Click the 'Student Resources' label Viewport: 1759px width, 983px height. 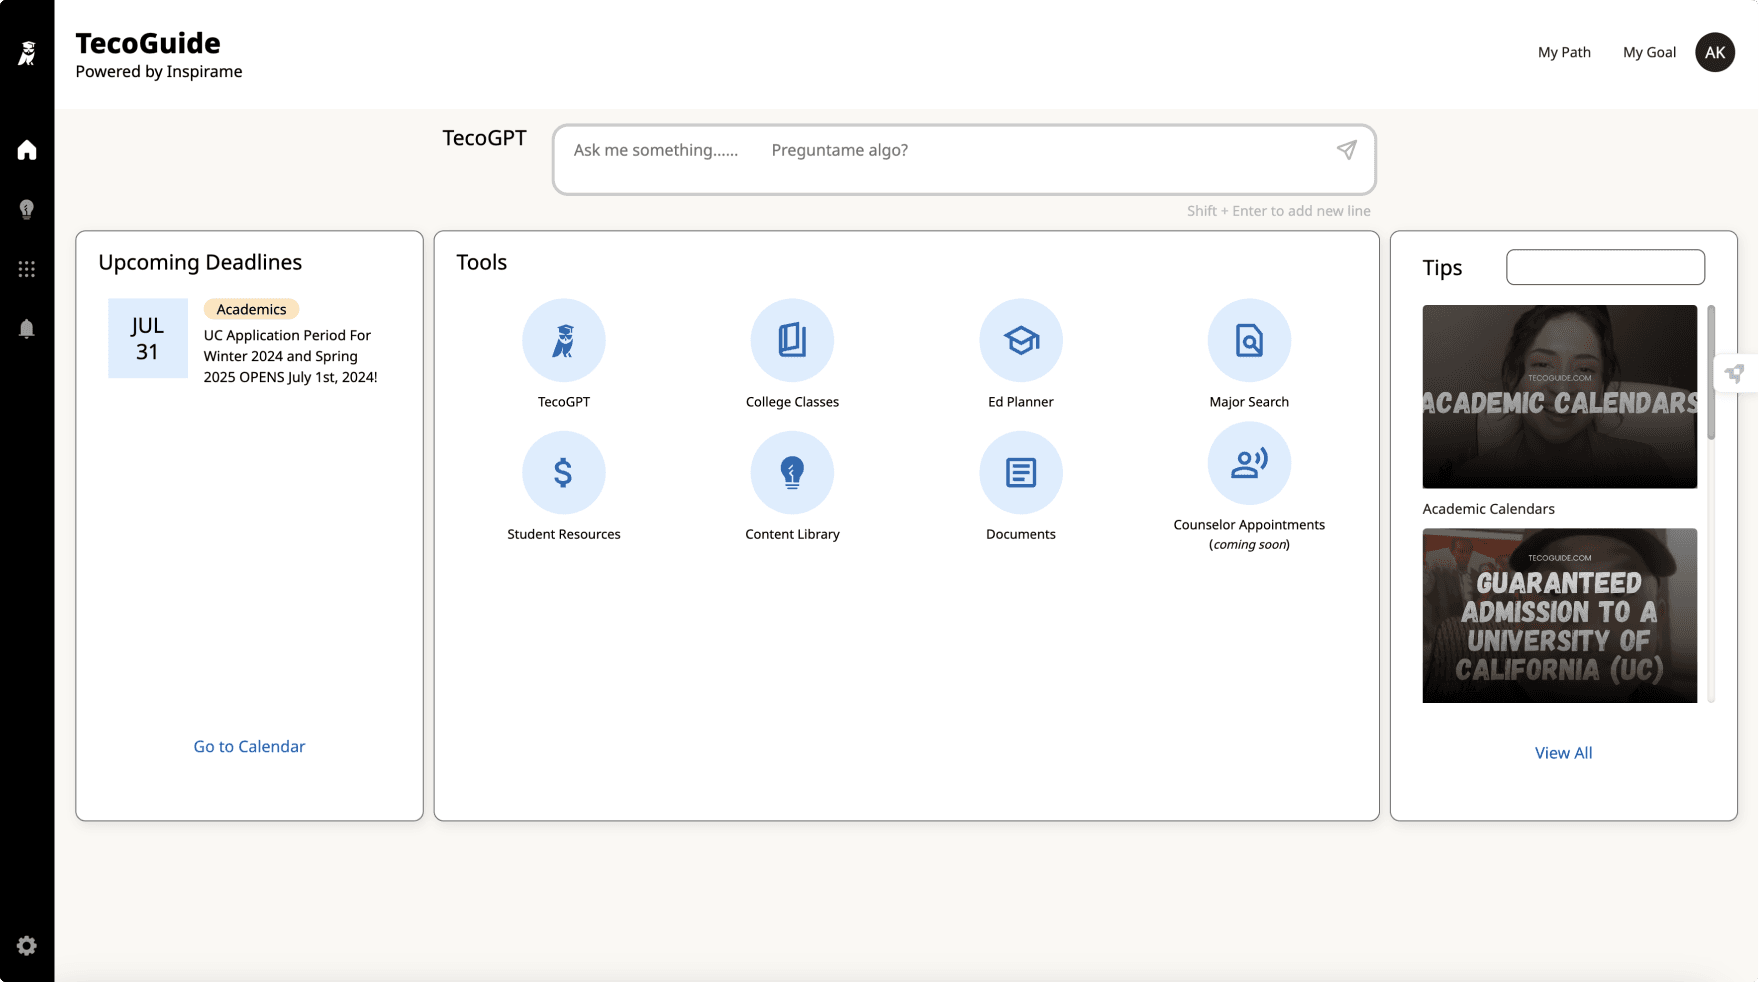564,534
